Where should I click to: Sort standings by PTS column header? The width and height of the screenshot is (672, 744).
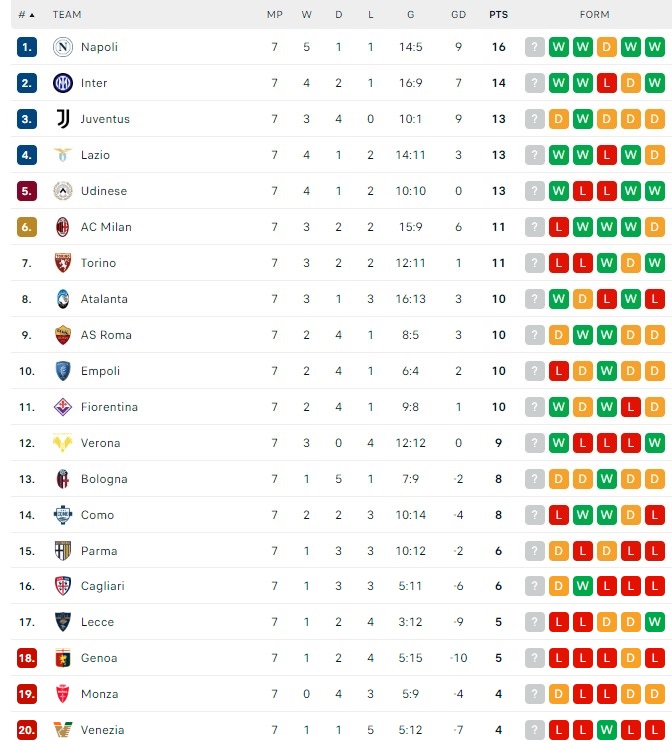tap(498, 15)
